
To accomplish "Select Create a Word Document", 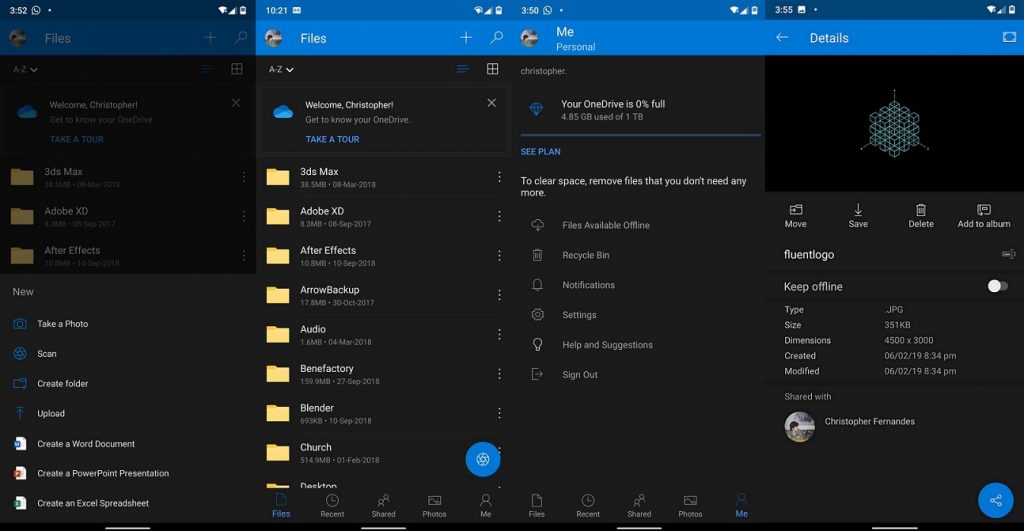I will 85,444.
